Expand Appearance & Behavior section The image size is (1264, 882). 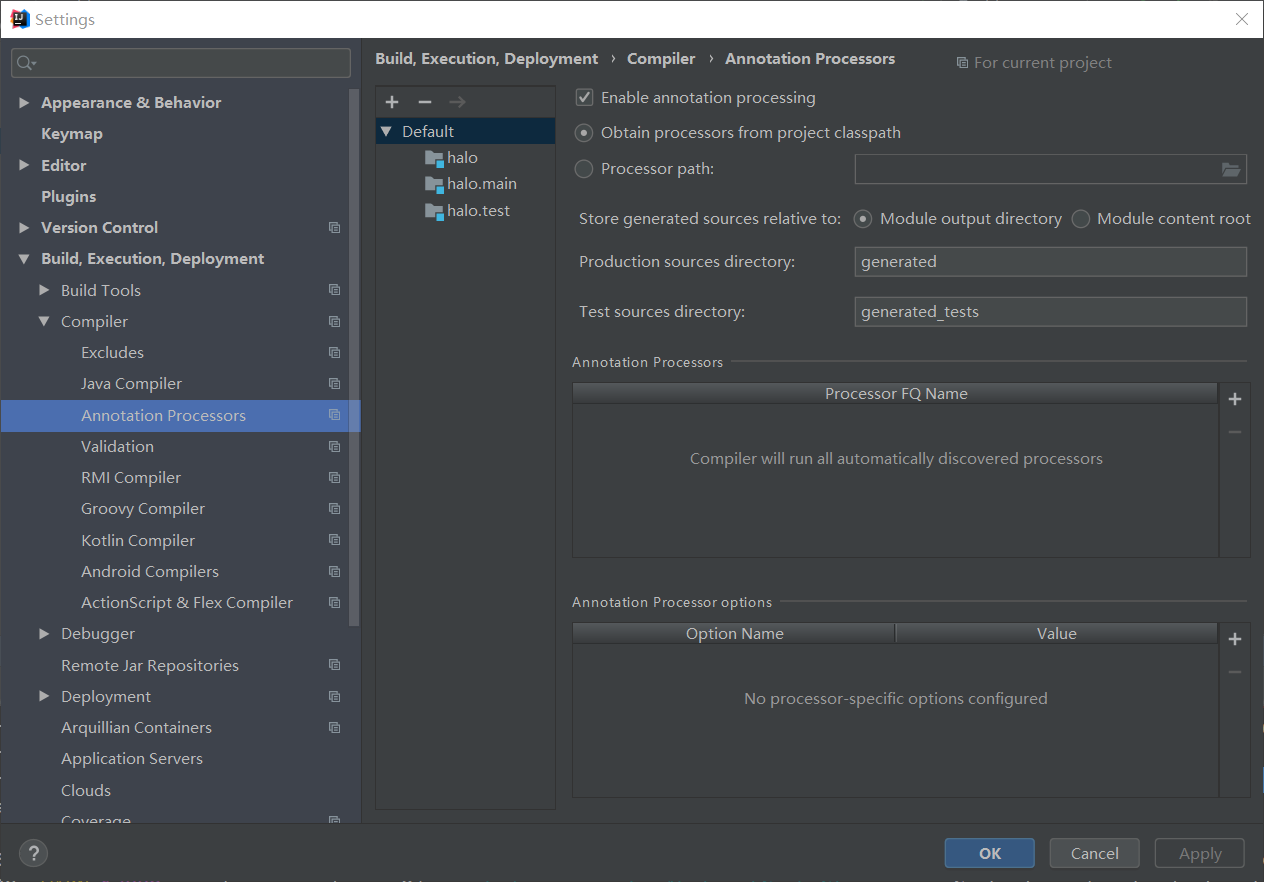(24, 103)
